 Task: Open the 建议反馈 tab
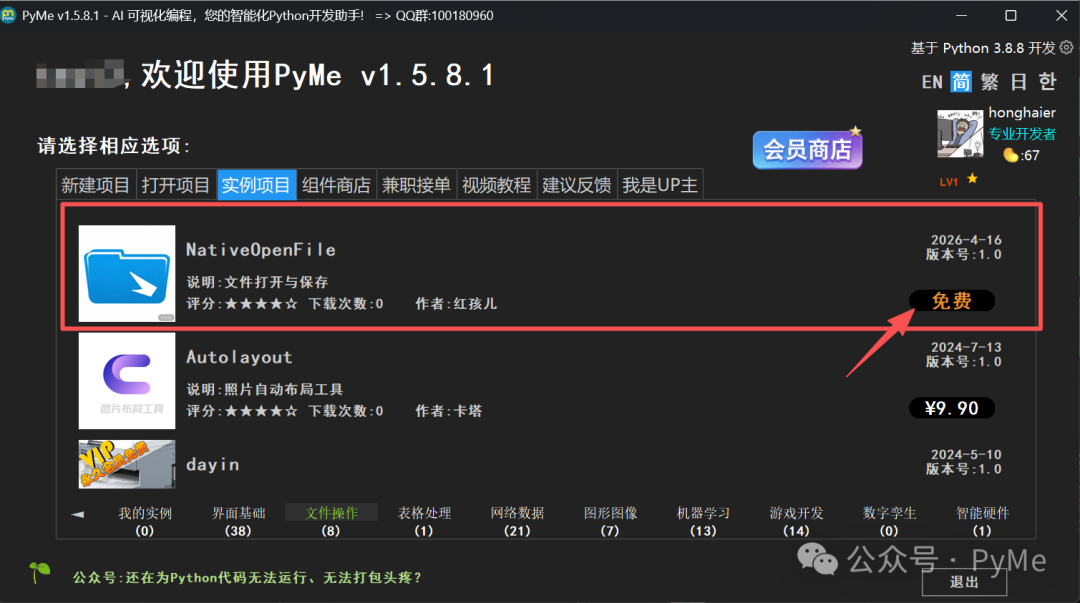coord(577,185)
